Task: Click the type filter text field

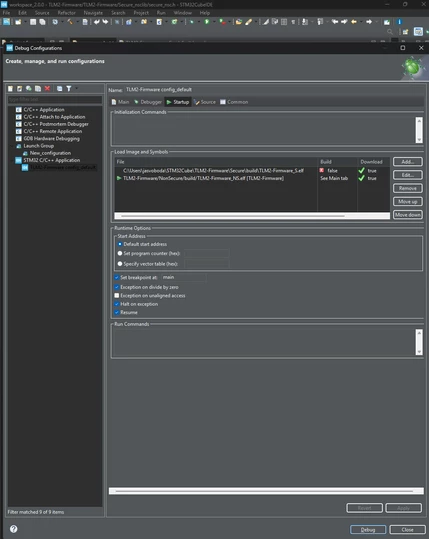Action: click(55, 99)
